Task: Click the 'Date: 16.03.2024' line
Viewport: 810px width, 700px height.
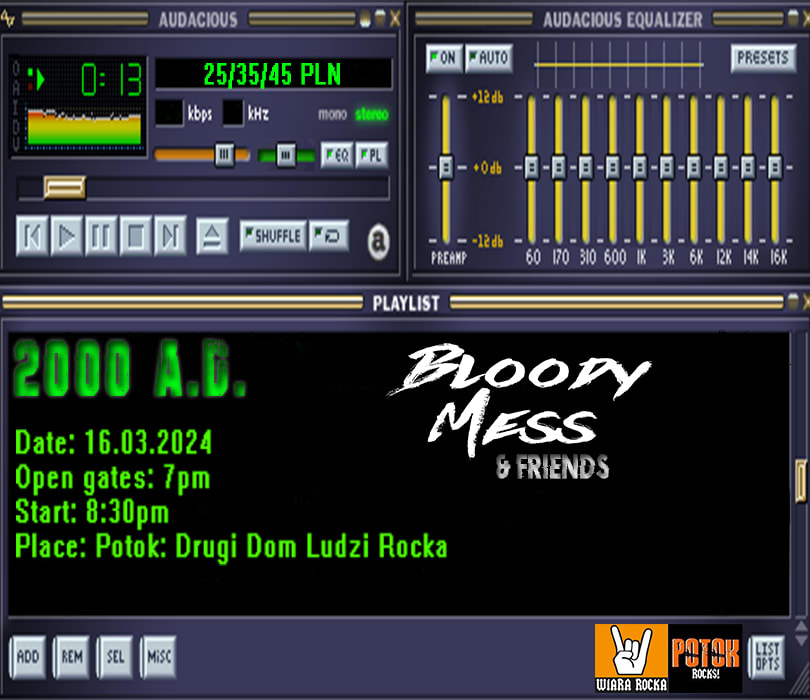Action: pos(113,442)
